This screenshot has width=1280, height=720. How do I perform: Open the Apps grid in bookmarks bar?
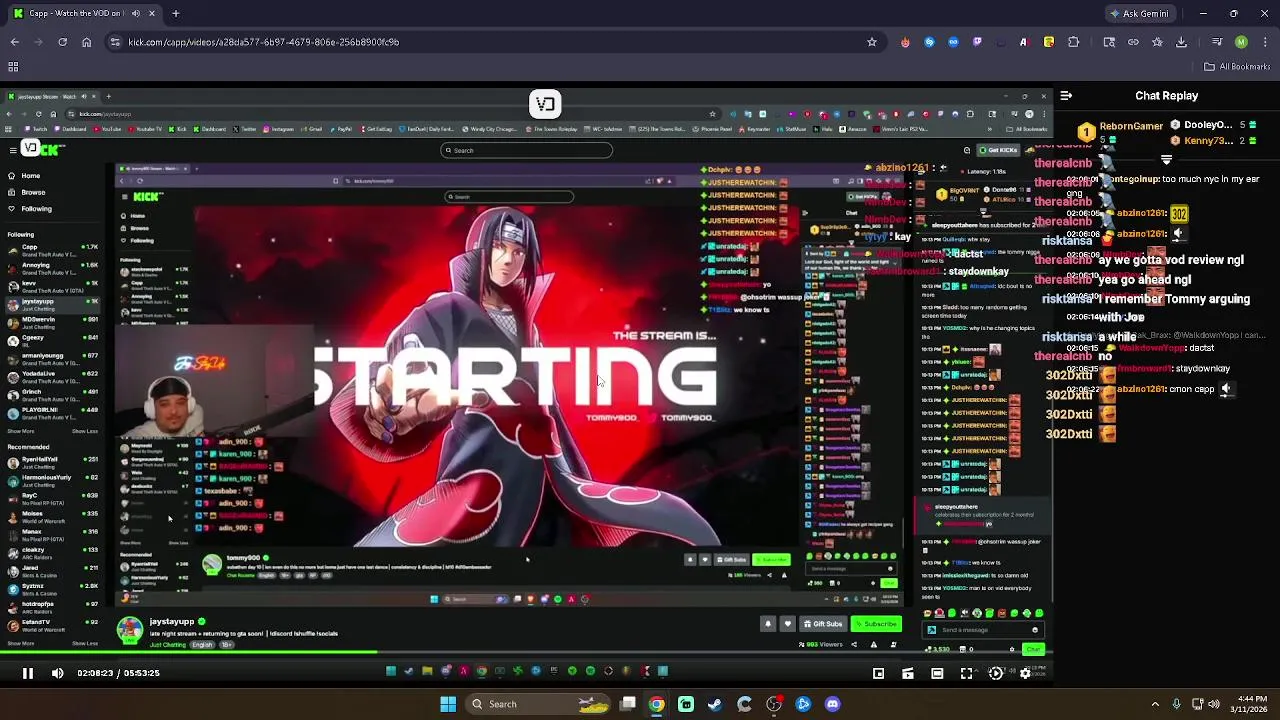(13, 67)
